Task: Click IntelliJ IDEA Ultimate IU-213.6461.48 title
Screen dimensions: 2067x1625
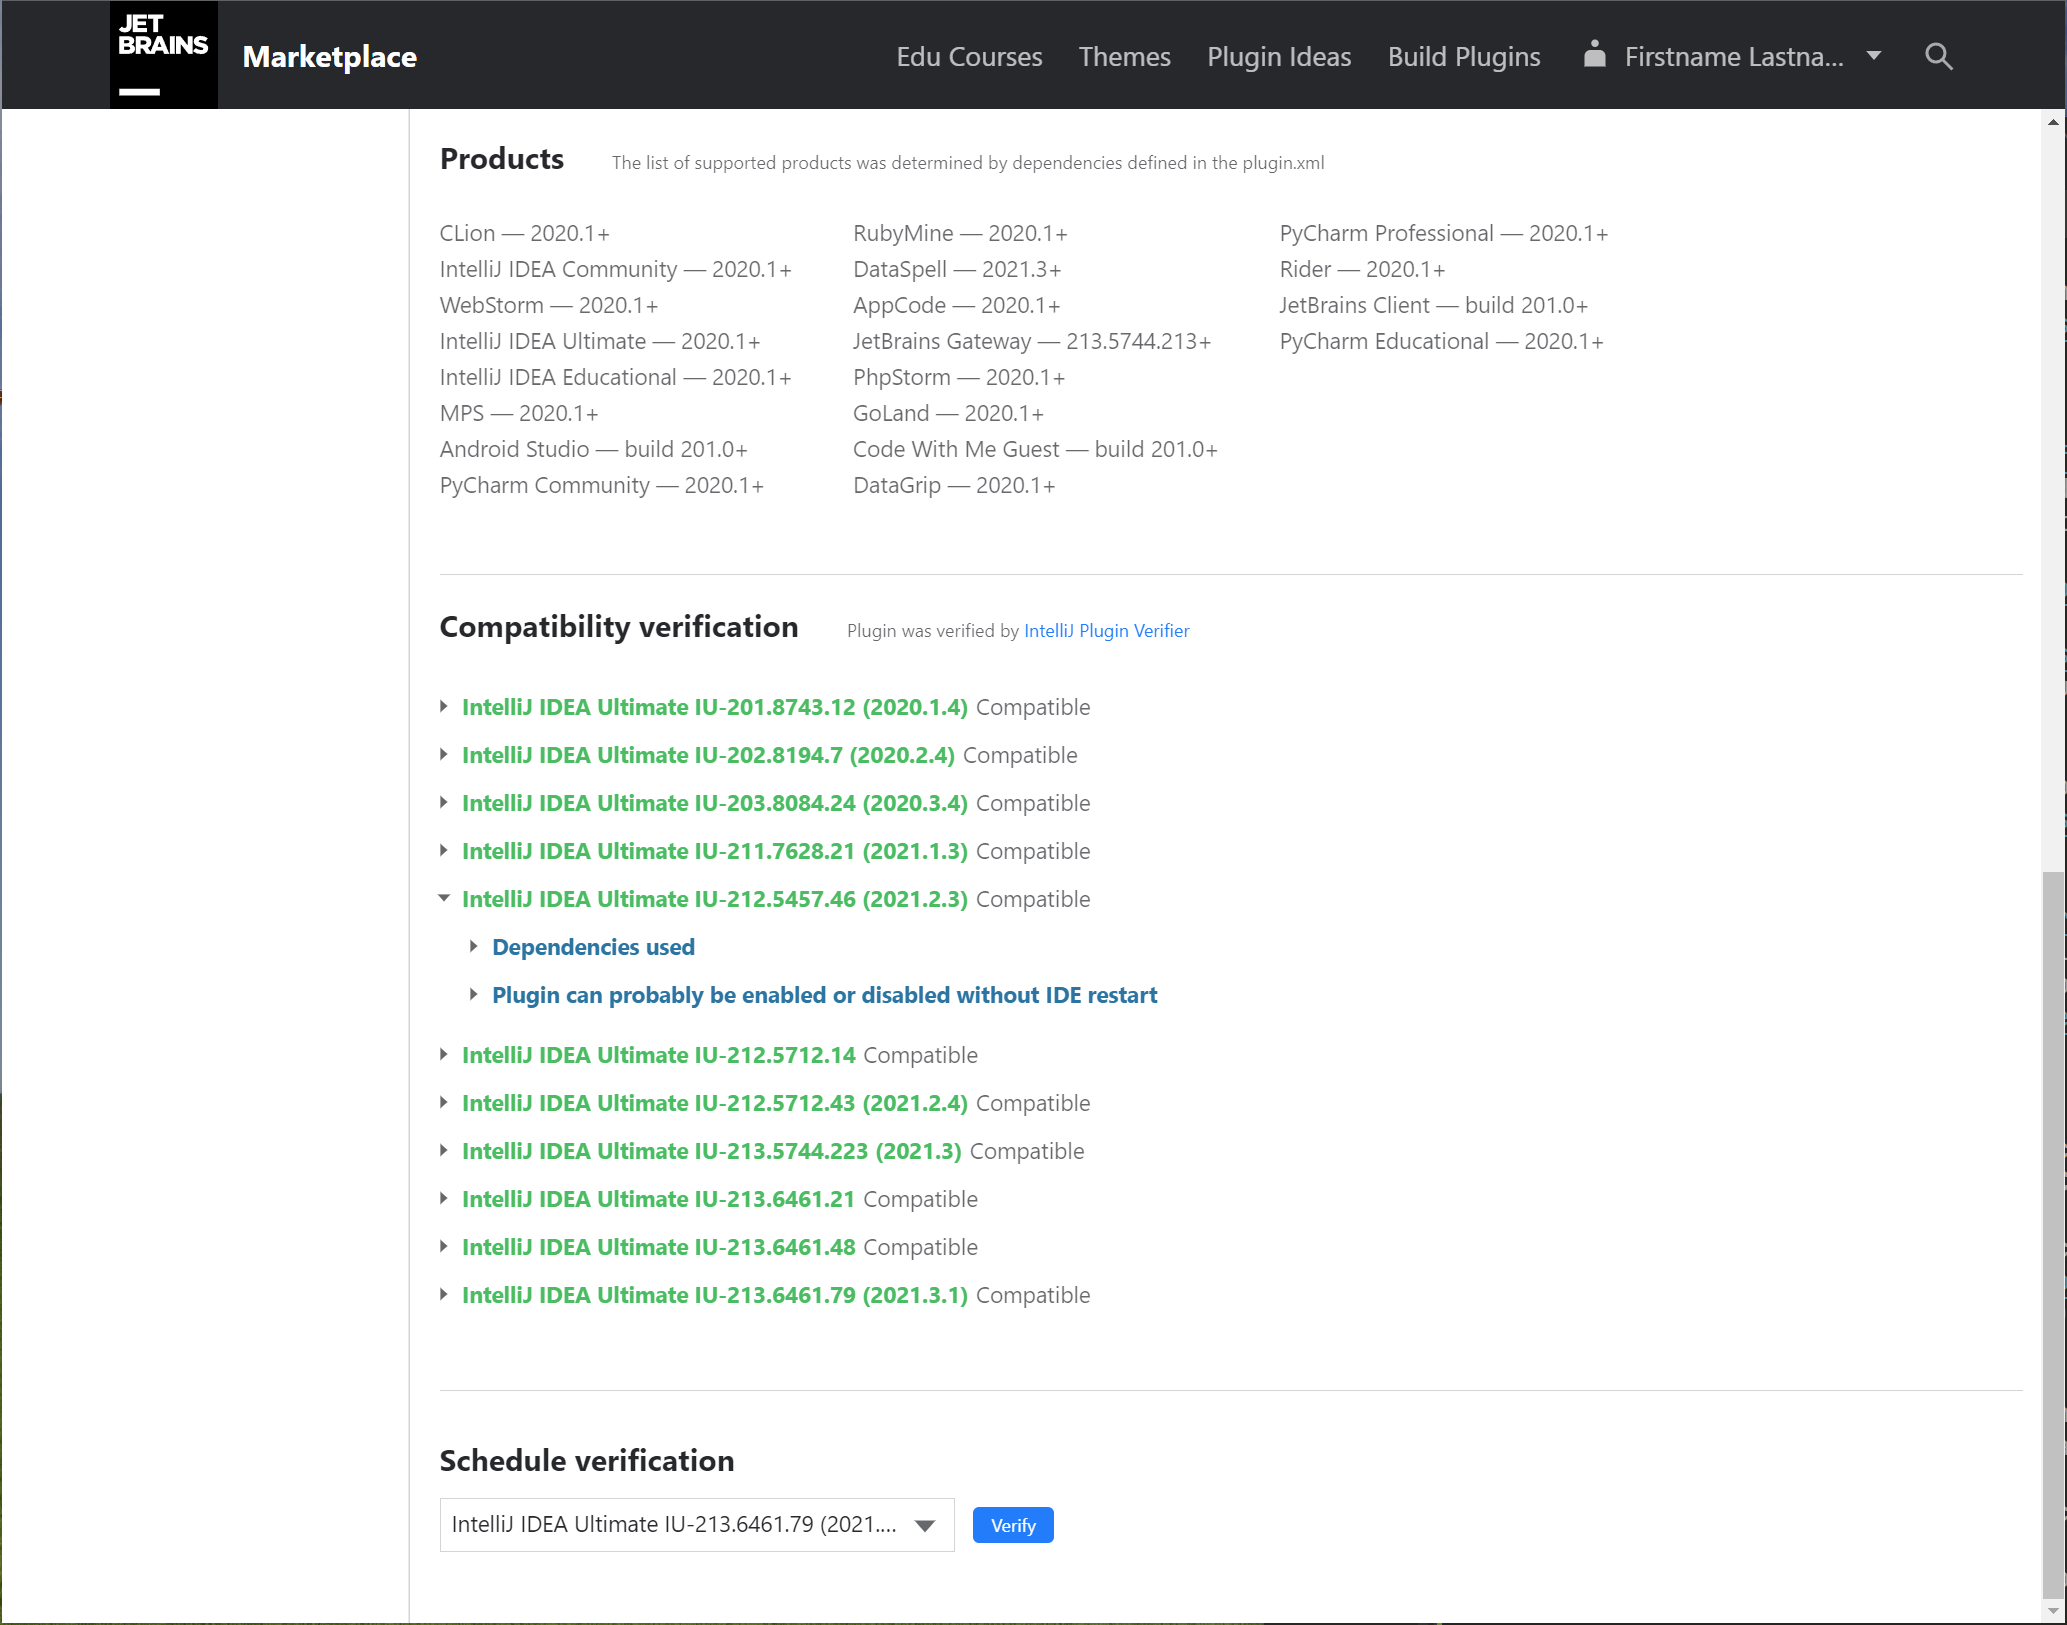Action: pyautogui.click(x=658, y=1247)
